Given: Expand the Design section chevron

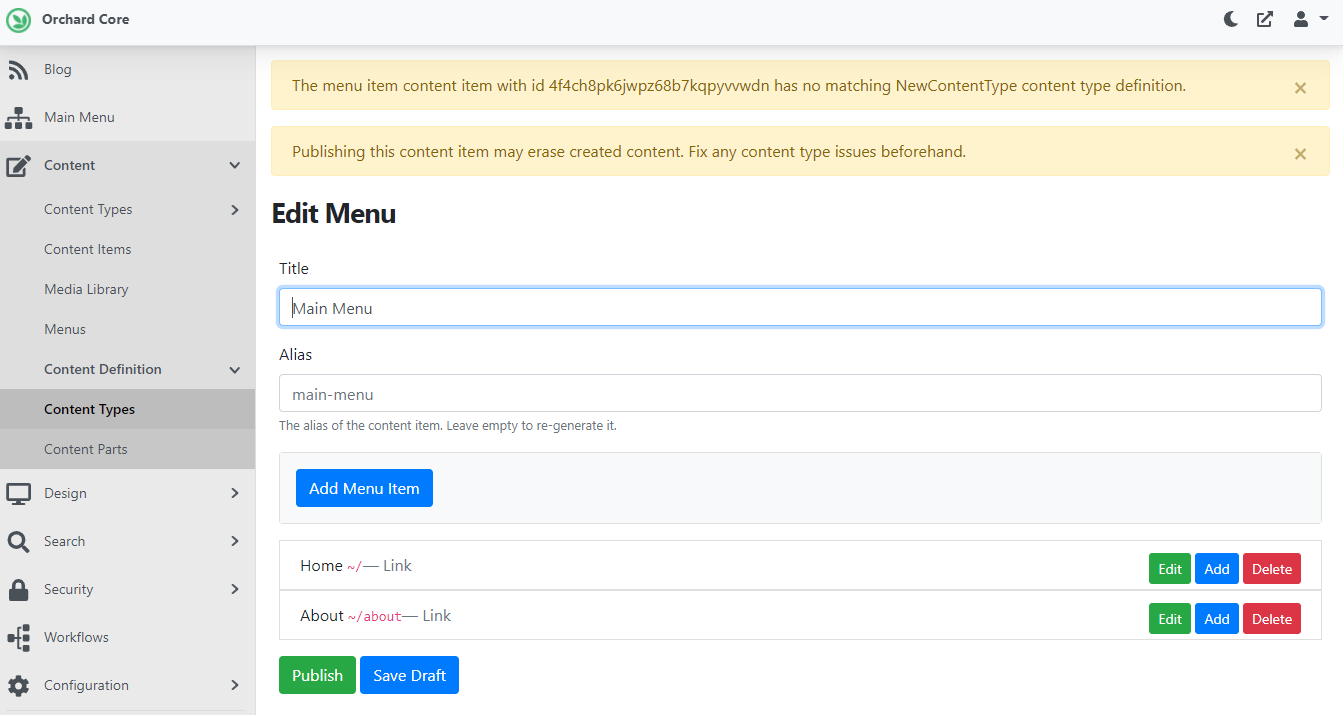Looking at the screenshot, I should [x=235, y=494].
